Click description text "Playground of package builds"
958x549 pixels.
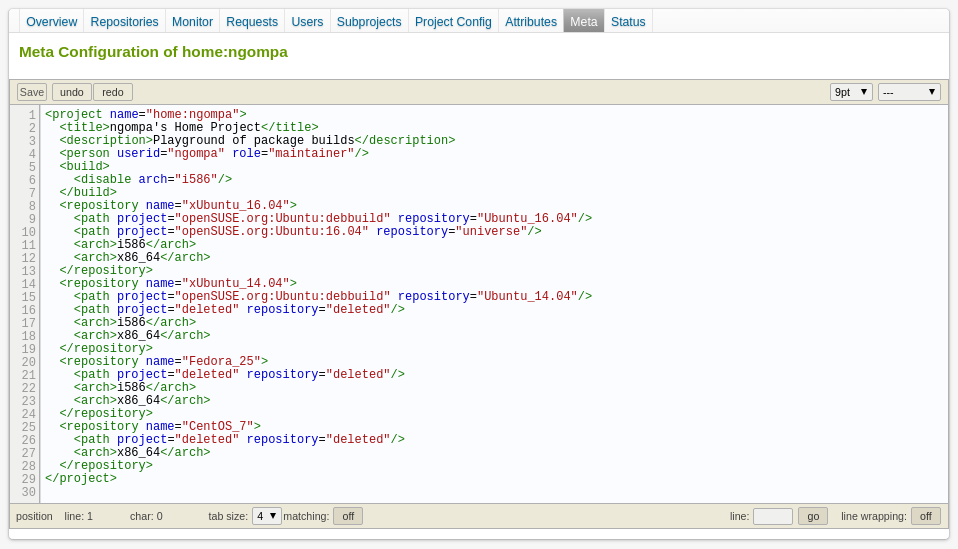tap(254, 140)
